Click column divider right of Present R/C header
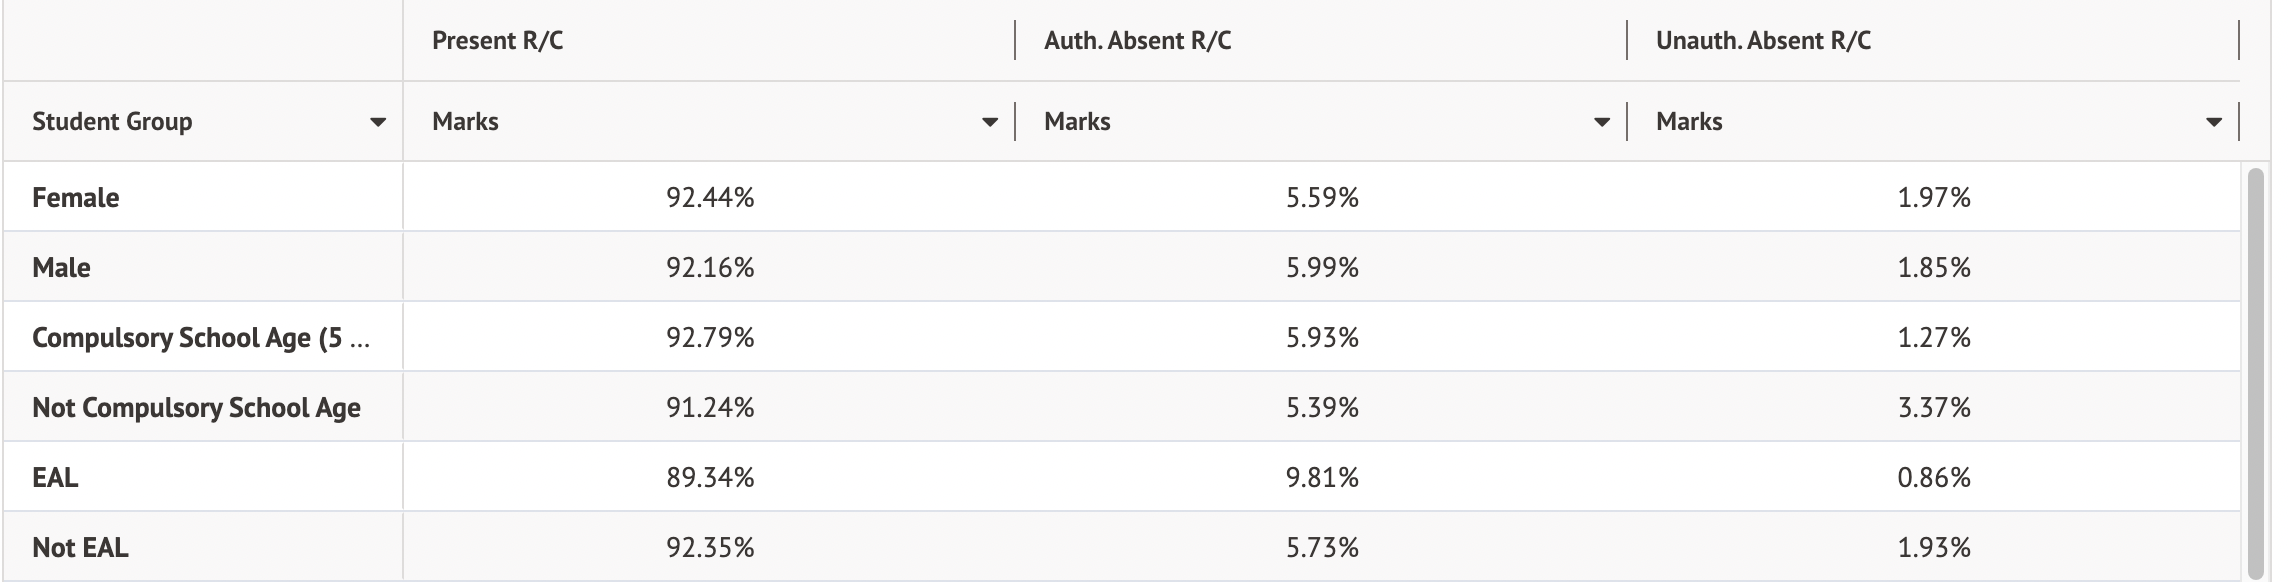Screen dimensions: 2288x582 pos(1015,41)
